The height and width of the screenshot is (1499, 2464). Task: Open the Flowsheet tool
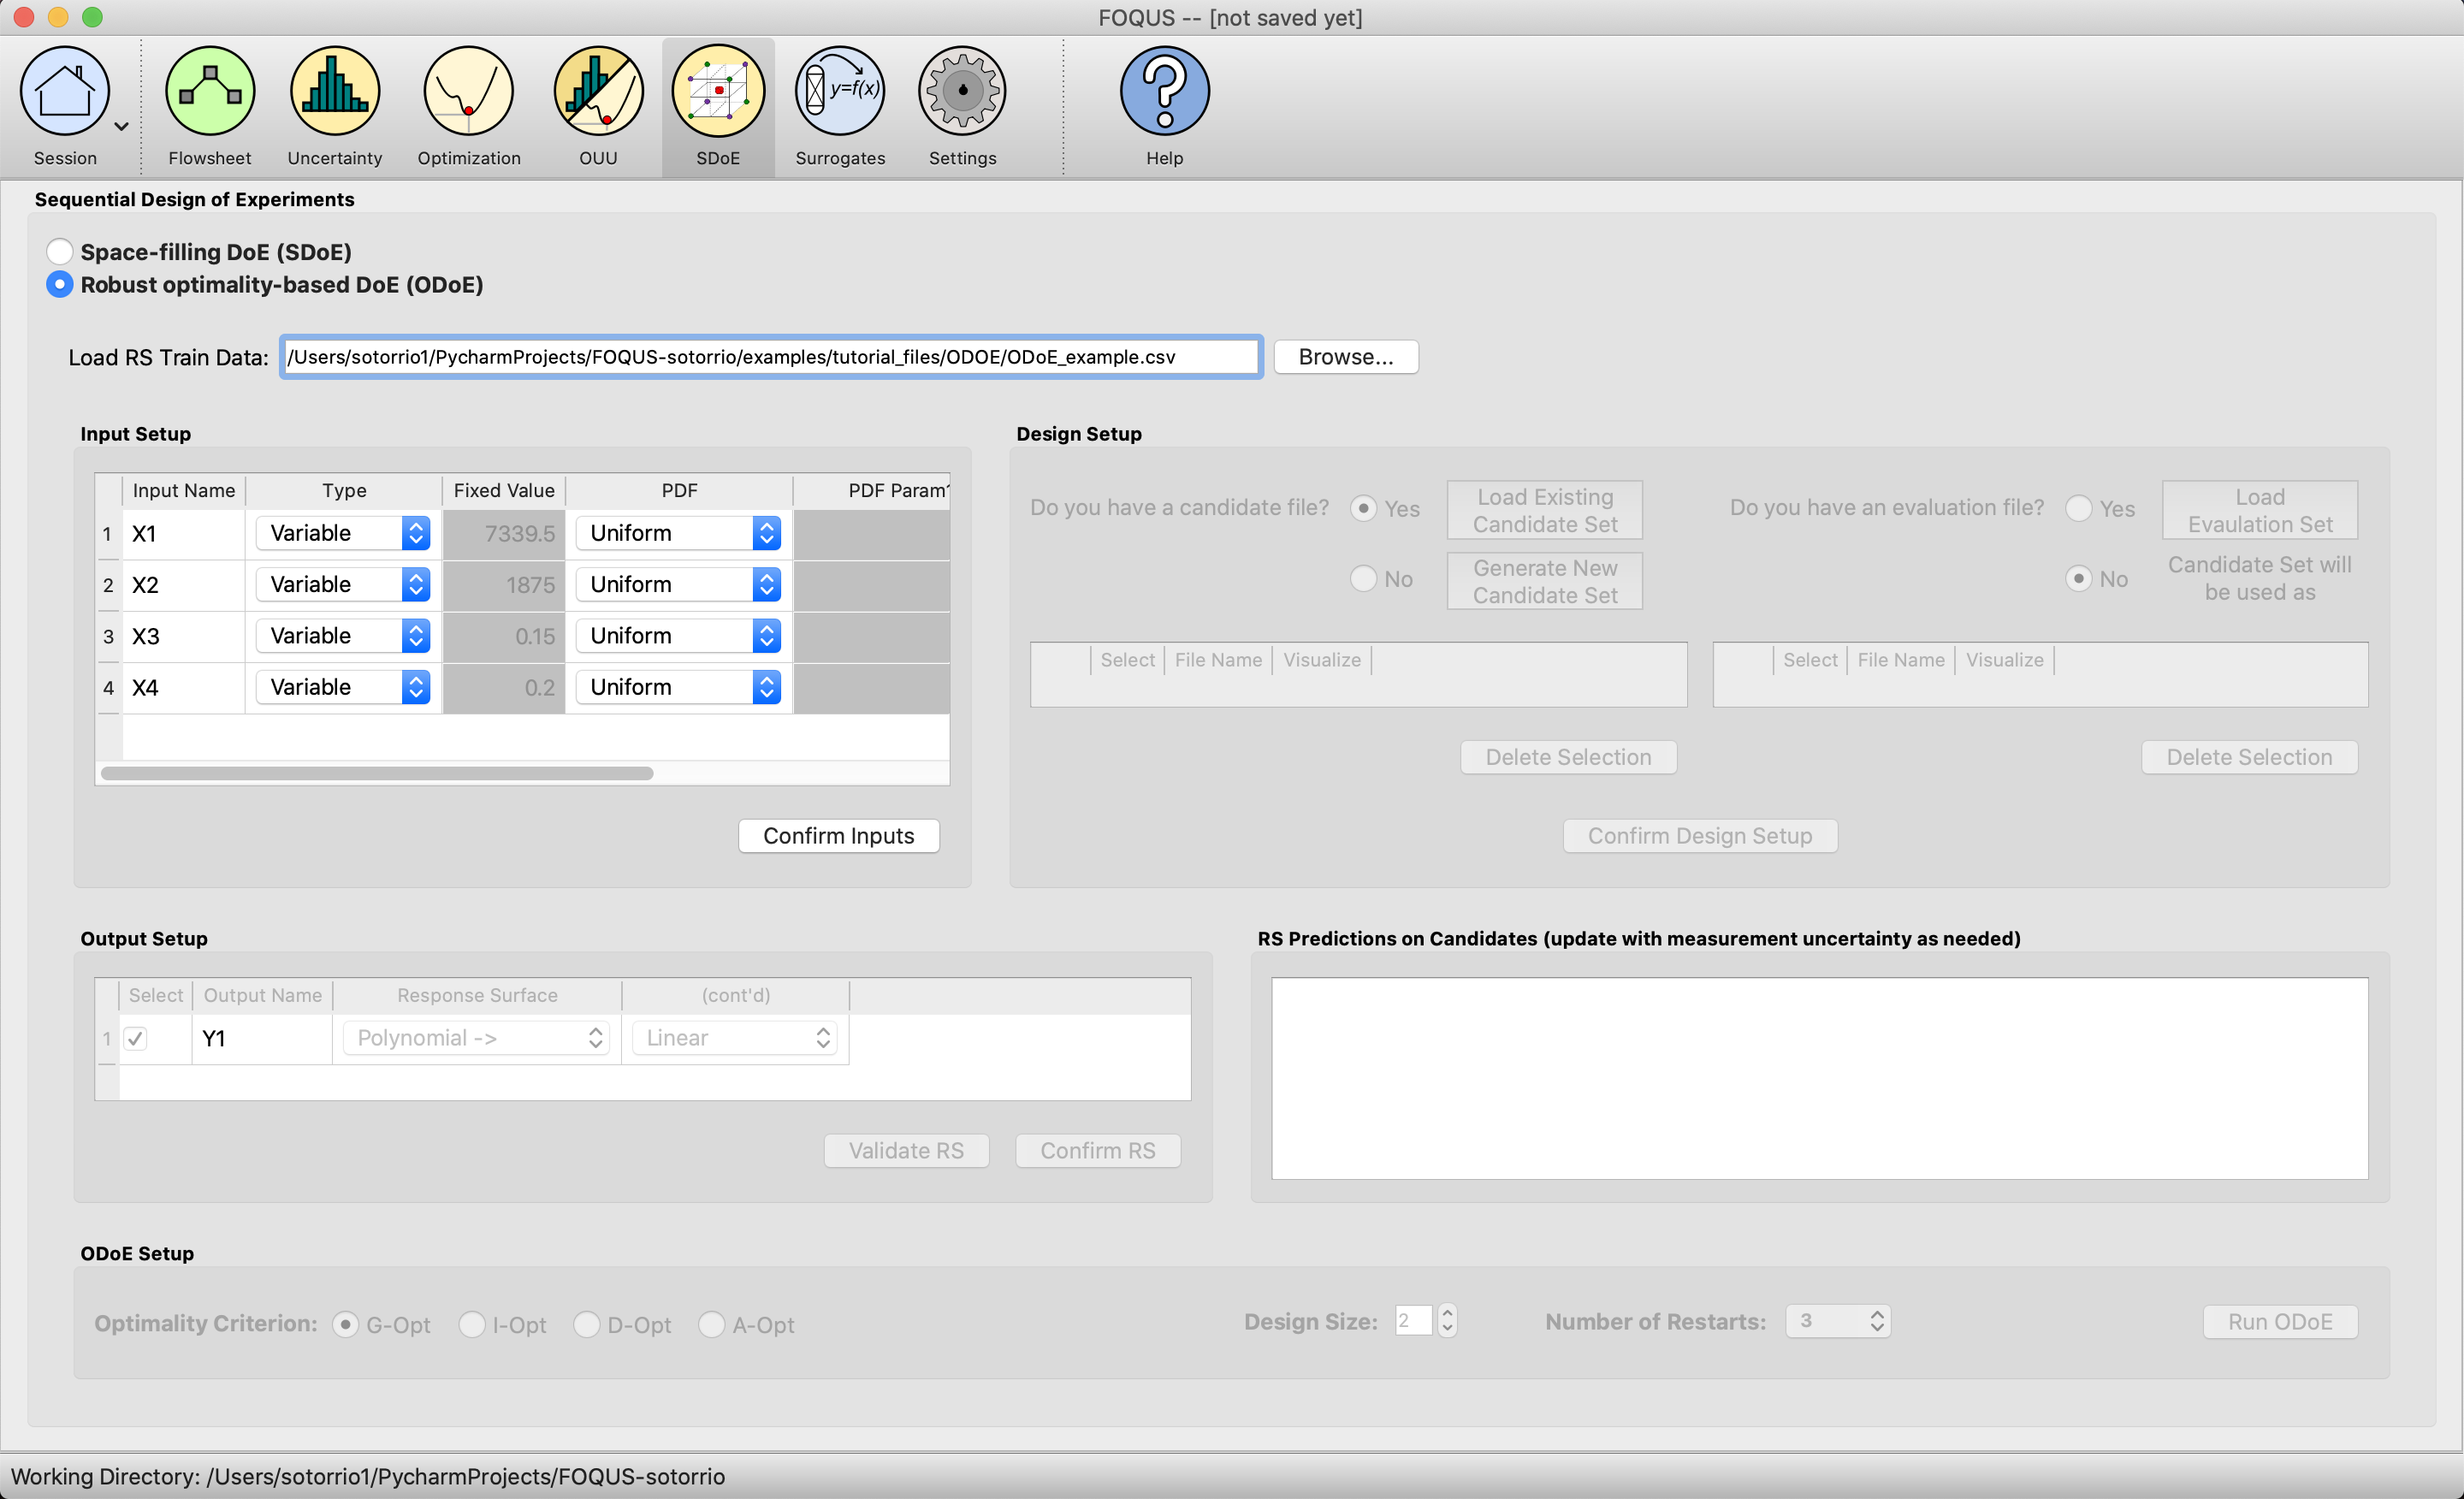210,91
